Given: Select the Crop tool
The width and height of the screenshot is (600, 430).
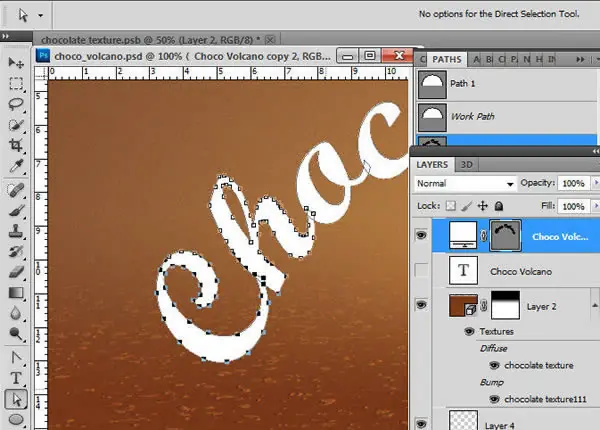Looking at the screenshot, I should click(x=16, y=145).
